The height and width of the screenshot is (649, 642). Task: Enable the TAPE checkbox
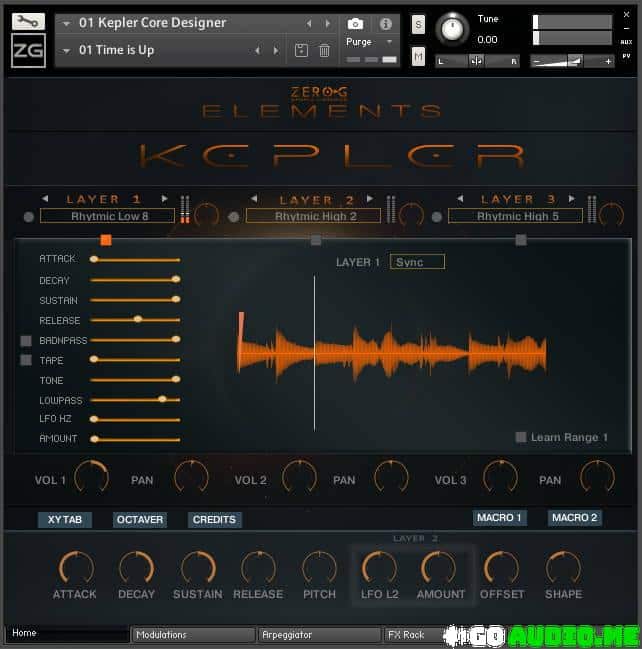coord(26,360)
